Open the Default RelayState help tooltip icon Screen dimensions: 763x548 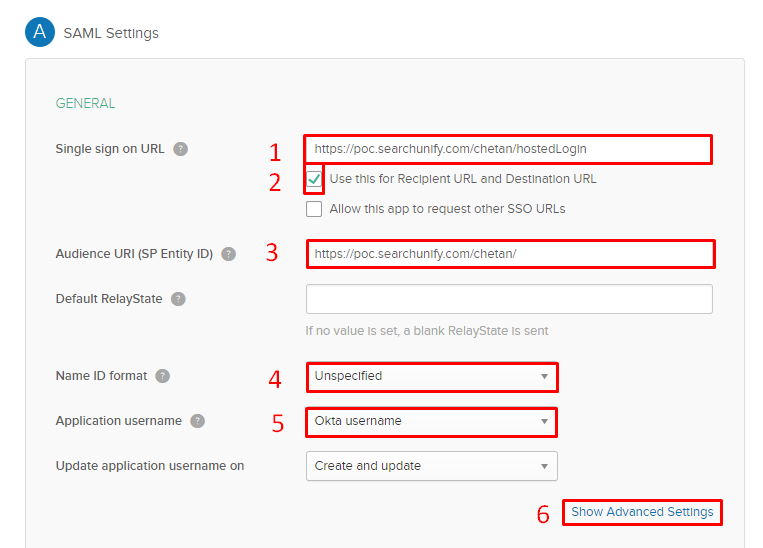(178, 299)
